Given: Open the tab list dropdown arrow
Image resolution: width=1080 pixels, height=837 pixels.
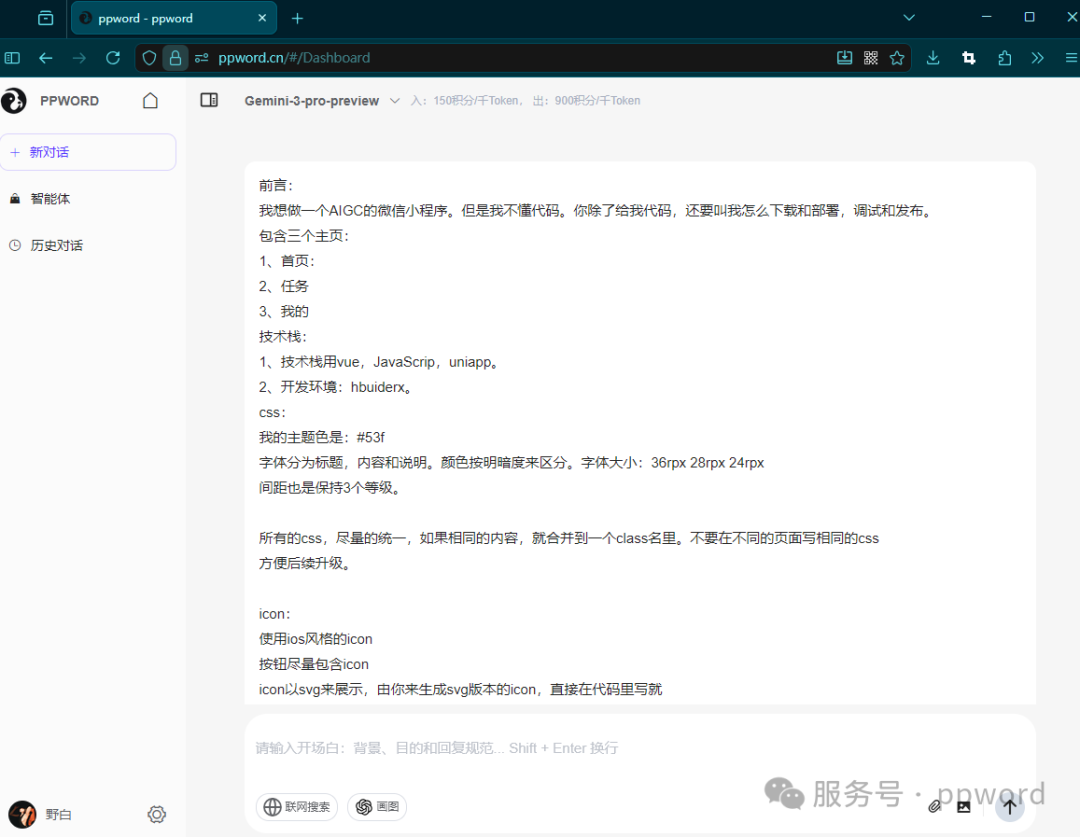Looking at the screenshot, I should [x=908, y=17].
